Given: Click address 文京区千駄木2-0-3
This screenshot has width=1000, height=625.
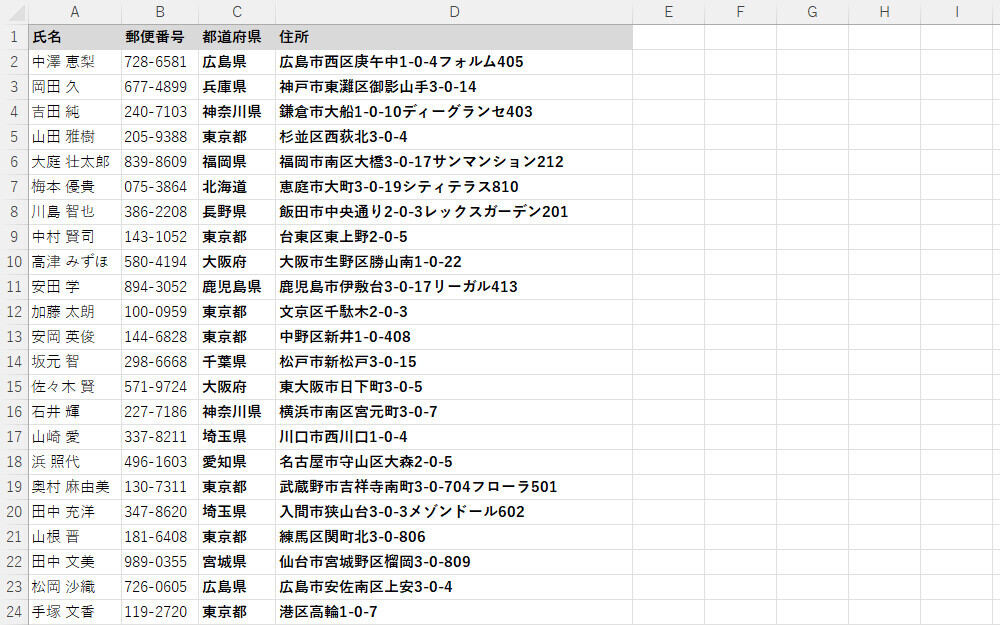Looking at the screenshot, I should 454,312.
